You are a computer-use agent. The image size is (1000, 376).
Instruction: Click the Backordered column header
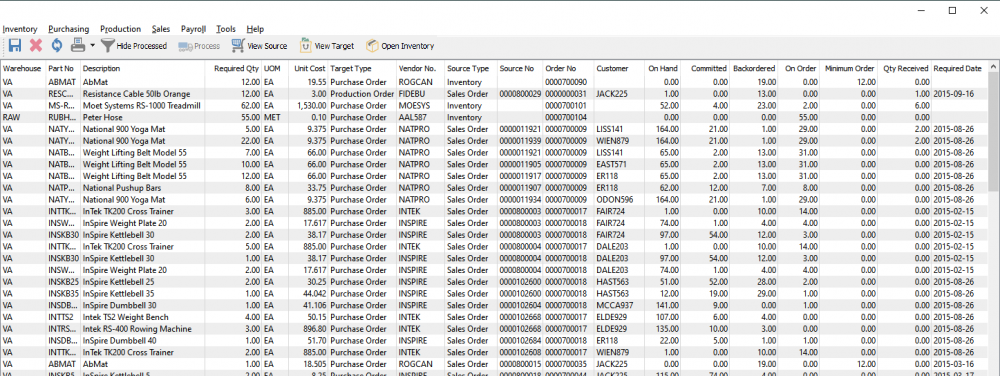pos(754,68)
